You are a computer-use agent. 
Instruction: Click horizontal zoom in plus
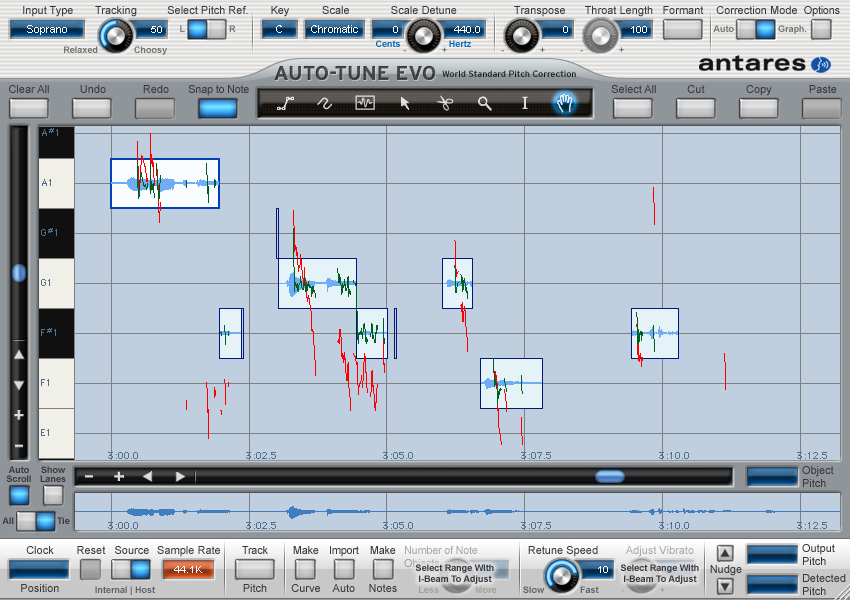[x=119, y=476]
